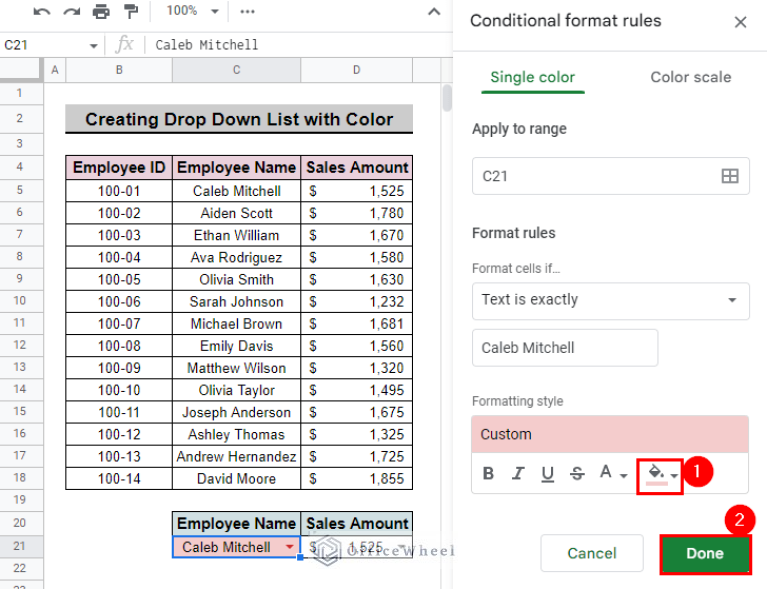Click the Redo icon in toolbar
767x589 pixels.
(72, 11)
